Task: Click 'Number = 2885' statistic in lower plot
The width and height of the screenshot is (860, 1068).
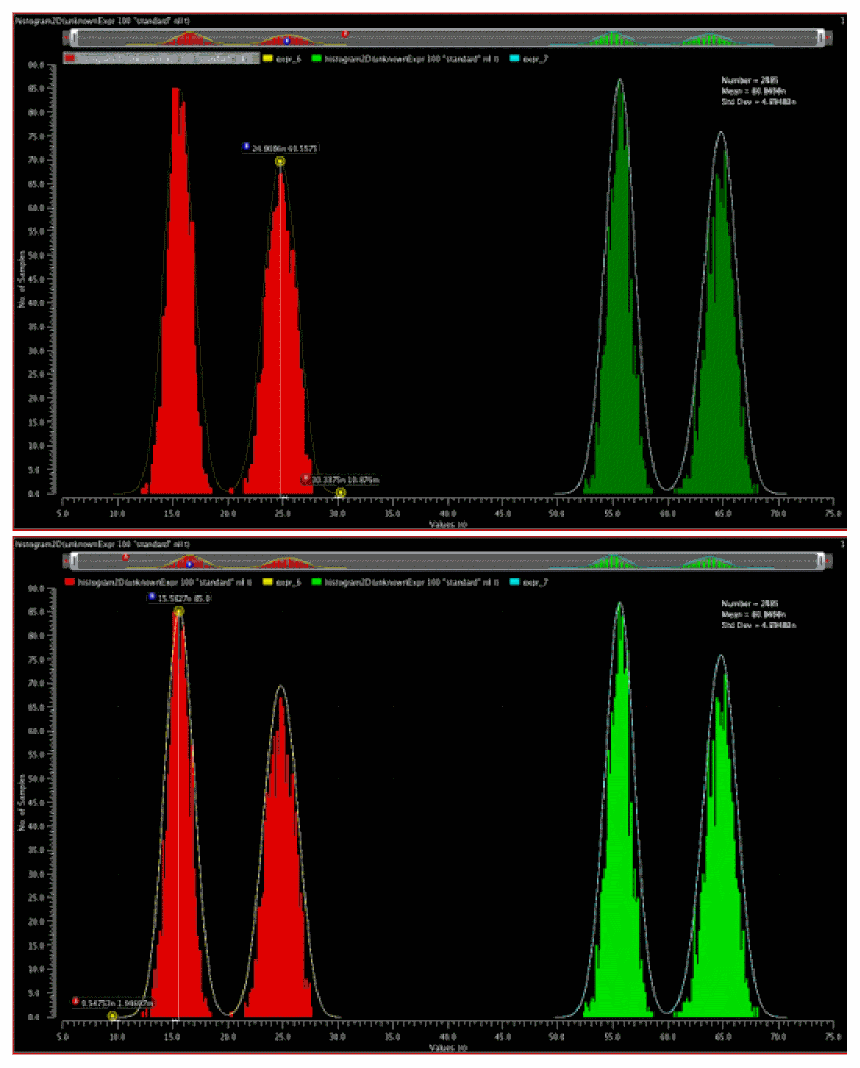Action: 750,603
